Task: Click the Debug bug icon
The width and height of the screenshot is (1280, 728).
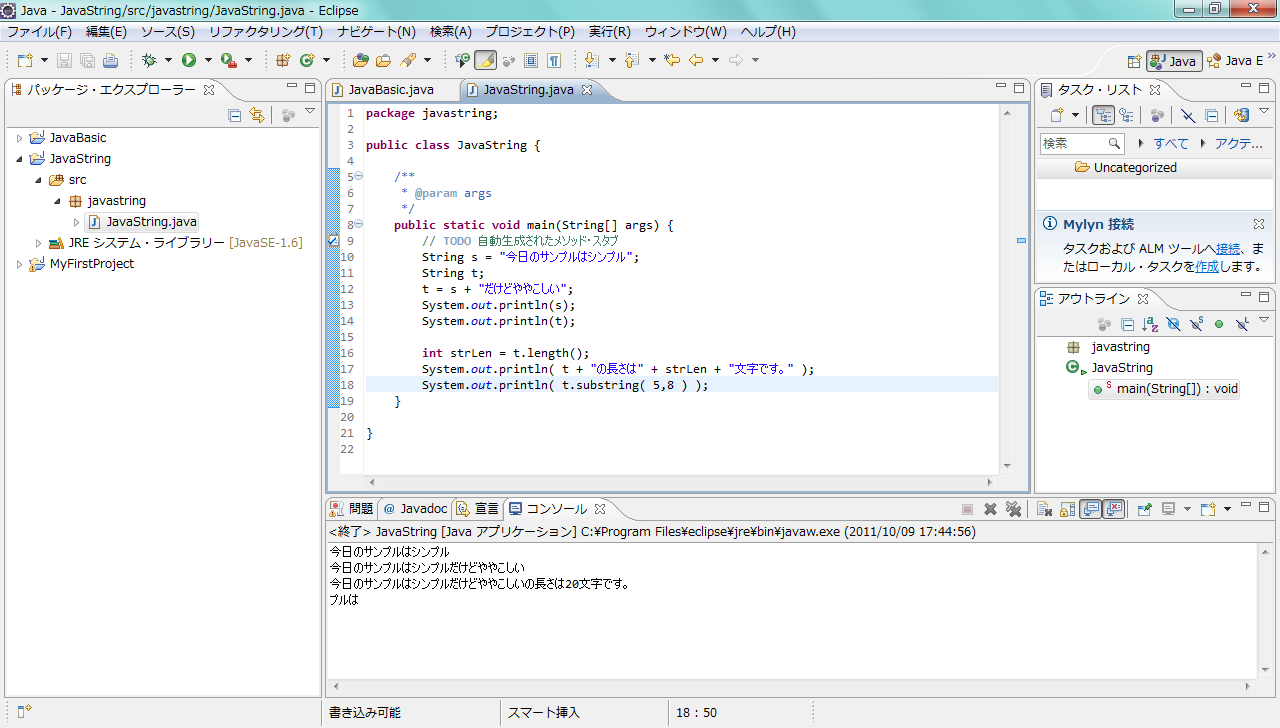Action: coord(149,60)
